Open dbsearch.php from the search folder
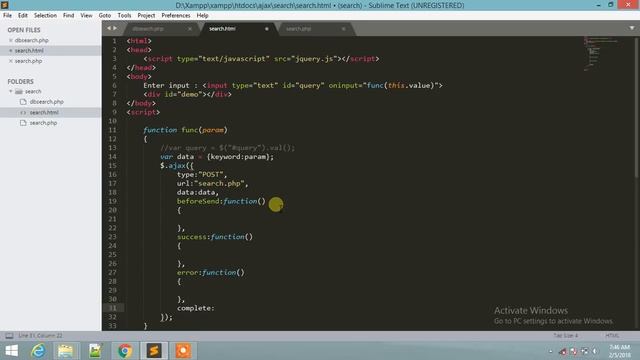 coord(47,102)
